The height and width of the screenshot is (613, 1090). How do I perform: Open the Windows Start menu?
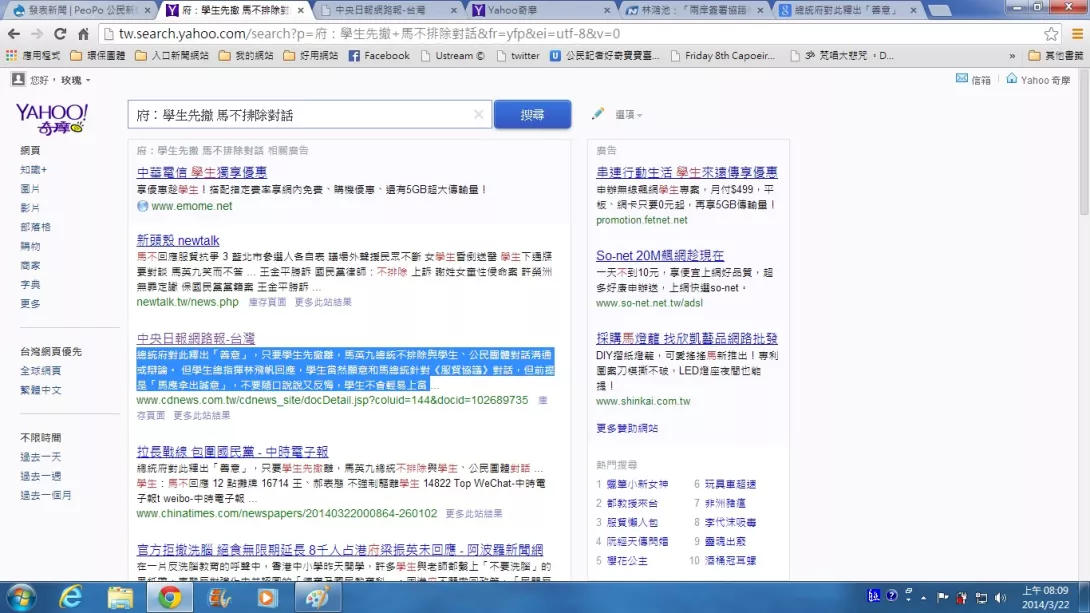tap(22, 598)
